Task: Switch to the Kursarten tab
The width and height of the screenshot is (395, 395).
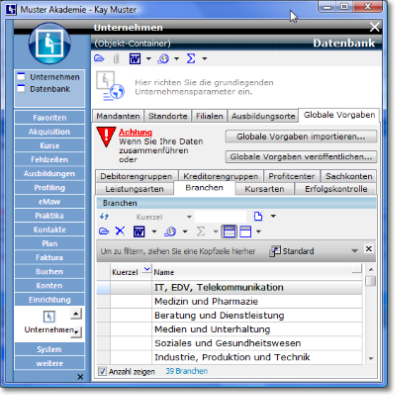Action: 264,189
